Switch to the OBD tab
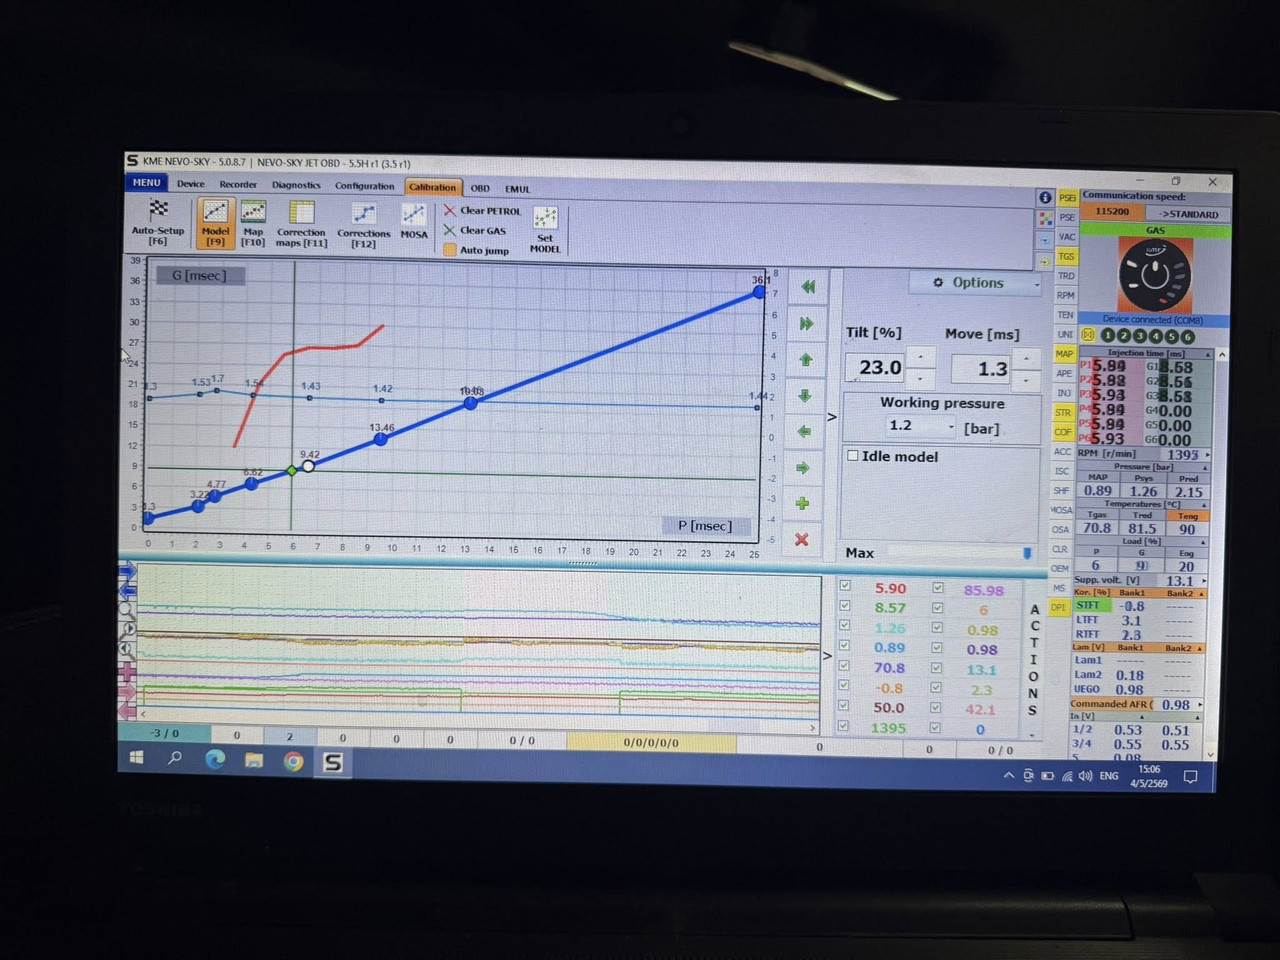Viewport: 1280px width, 960px height. pyautogui.click(x=480, y=188)
